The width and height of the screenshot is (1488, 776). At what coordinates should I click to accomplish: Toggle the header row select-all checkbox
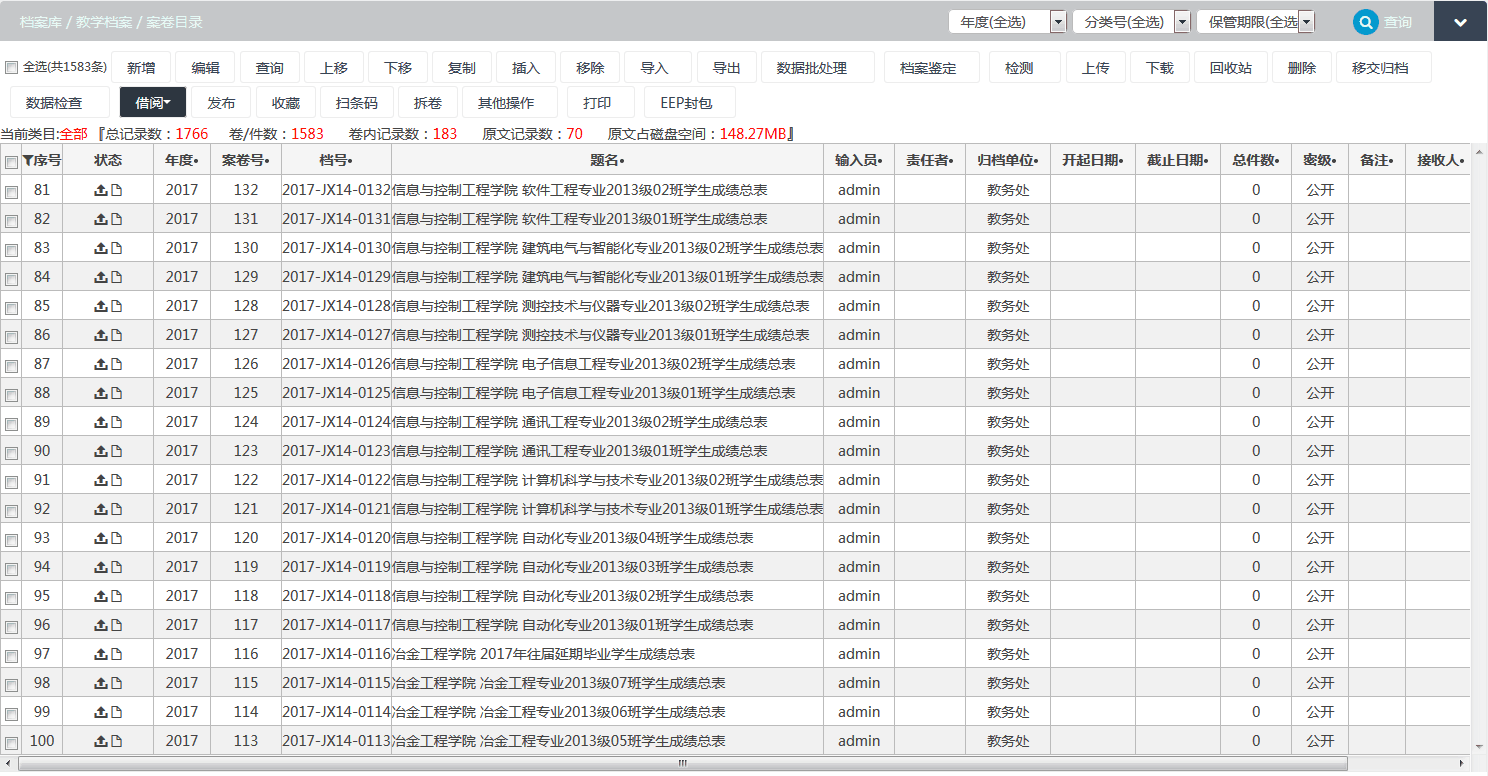click(x=11, y=162)
